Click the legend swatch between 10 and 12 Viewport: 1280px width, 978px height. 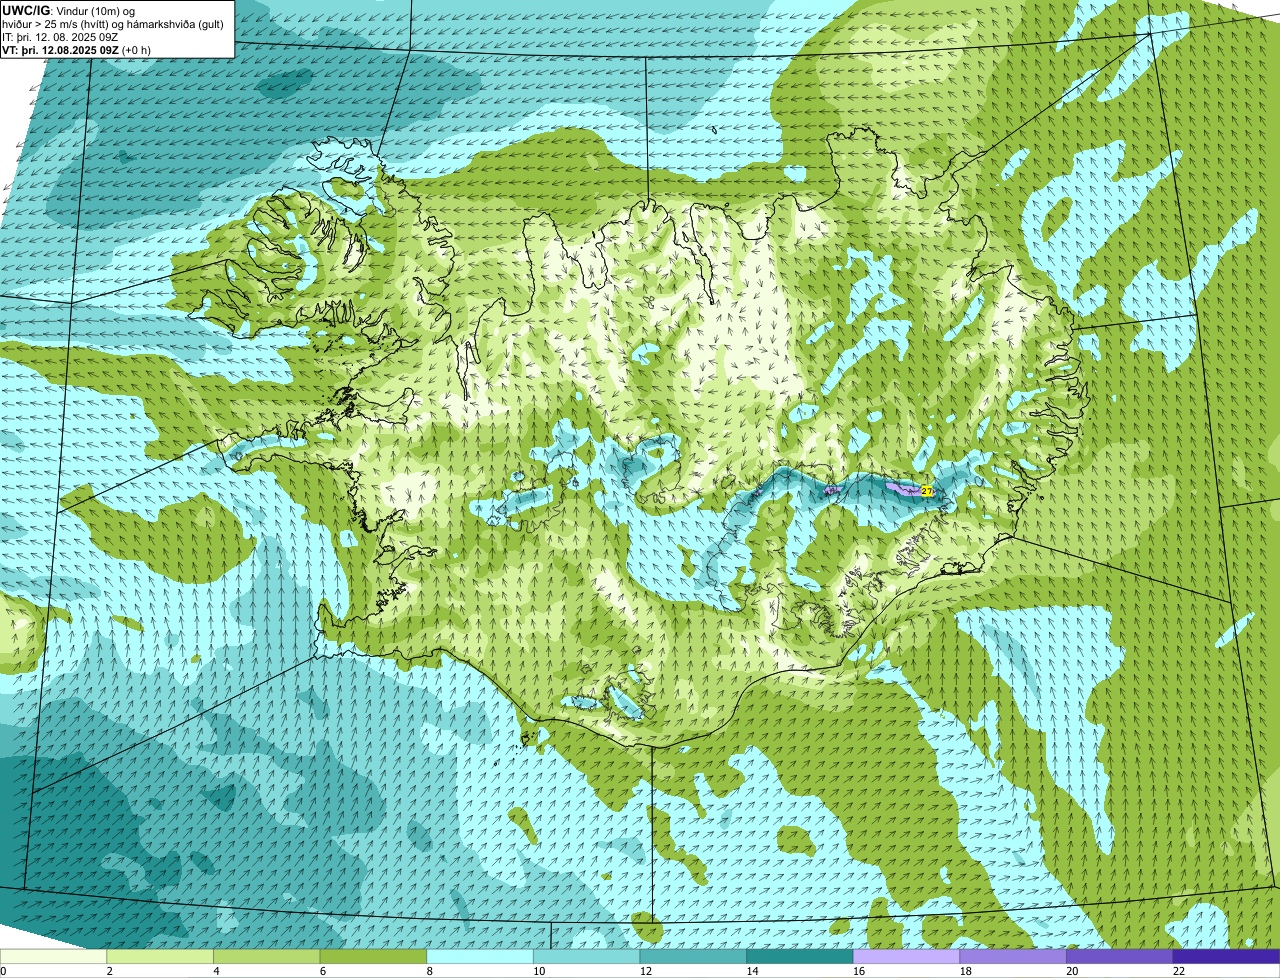586,956
